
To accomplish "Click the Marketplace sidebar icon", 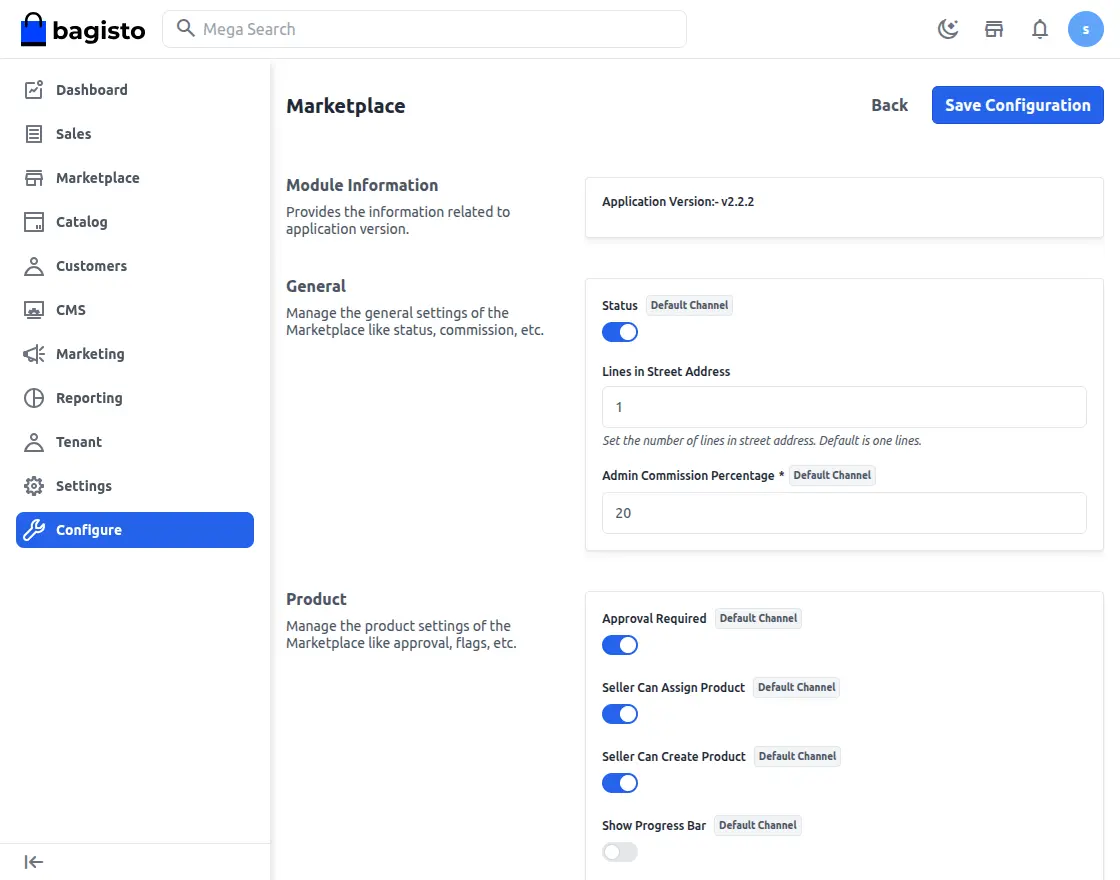I will click(33, 177).
